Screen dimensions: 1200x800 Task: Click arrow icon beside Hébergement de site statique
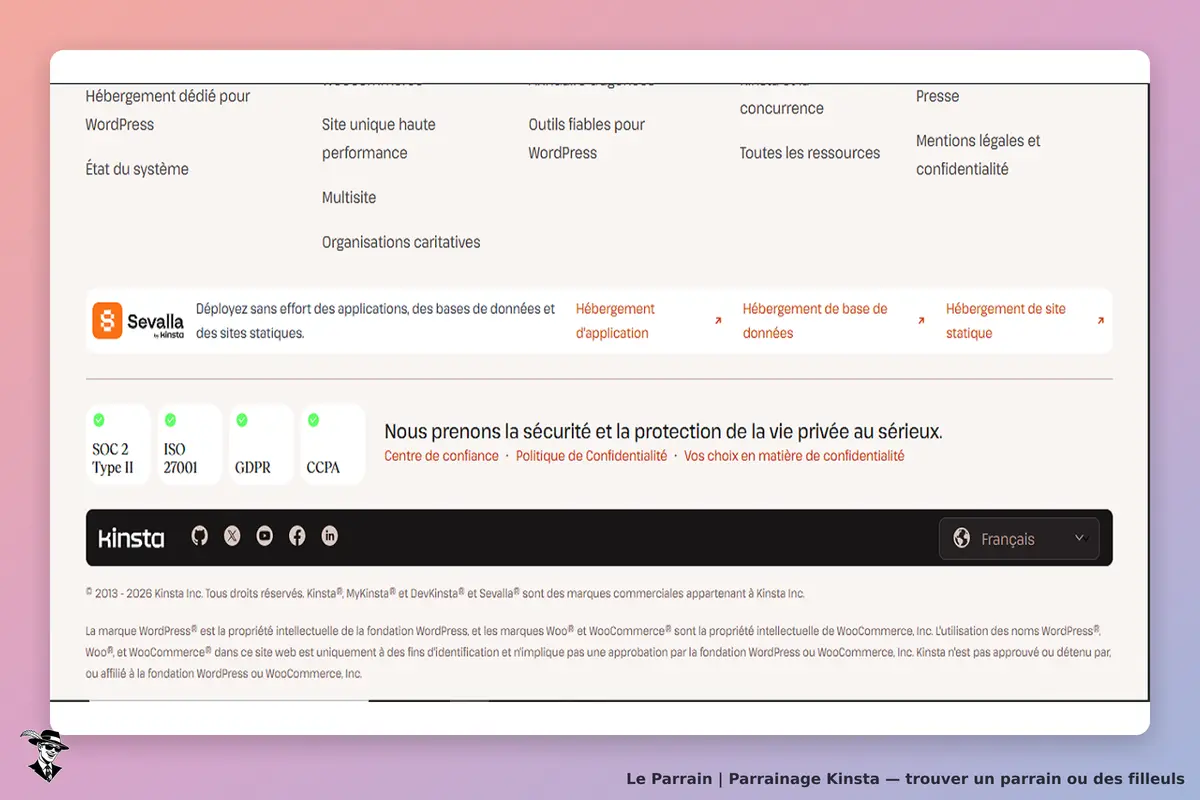coord(1100,321)
